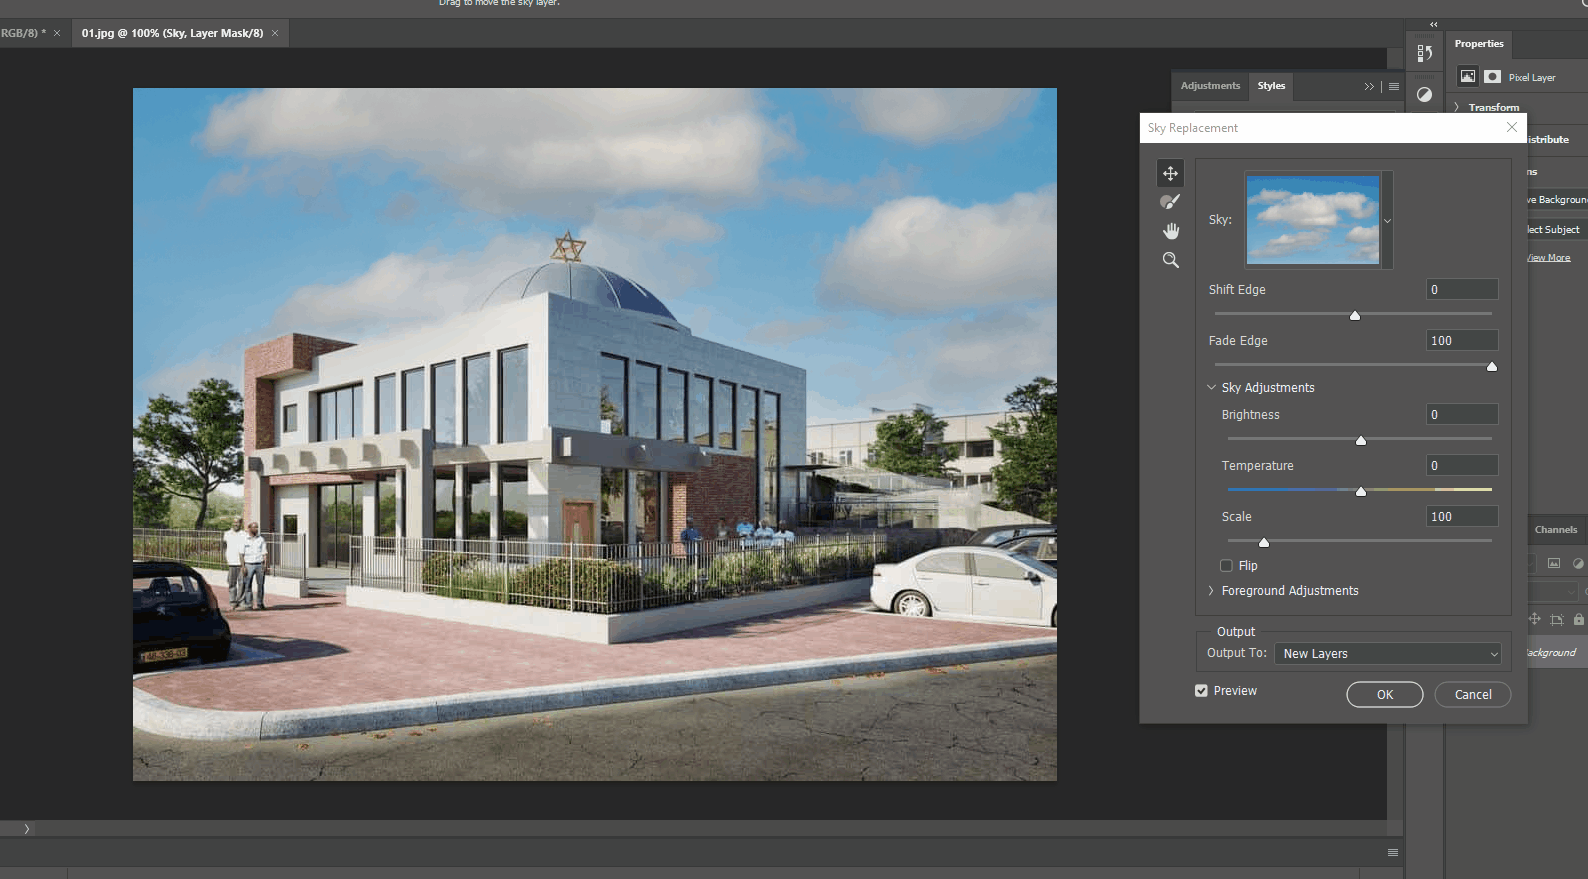Click the pixel layer filter icon in Layers

[1554, 563]
